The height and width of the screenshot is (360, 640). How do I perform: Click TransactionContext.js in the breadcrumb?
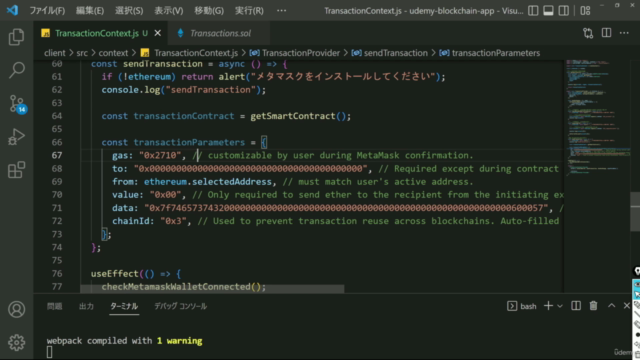pos(196,53)
